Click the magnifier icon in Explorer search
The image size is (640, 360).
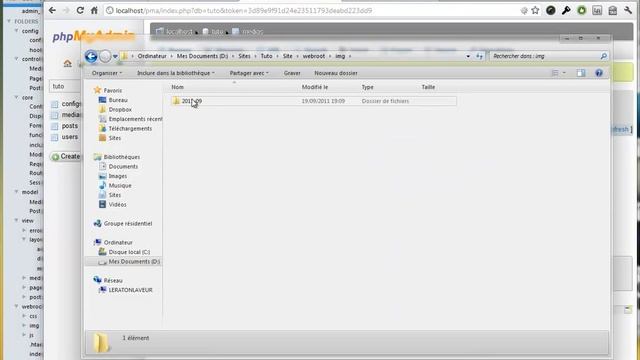(x=604, y=56)
